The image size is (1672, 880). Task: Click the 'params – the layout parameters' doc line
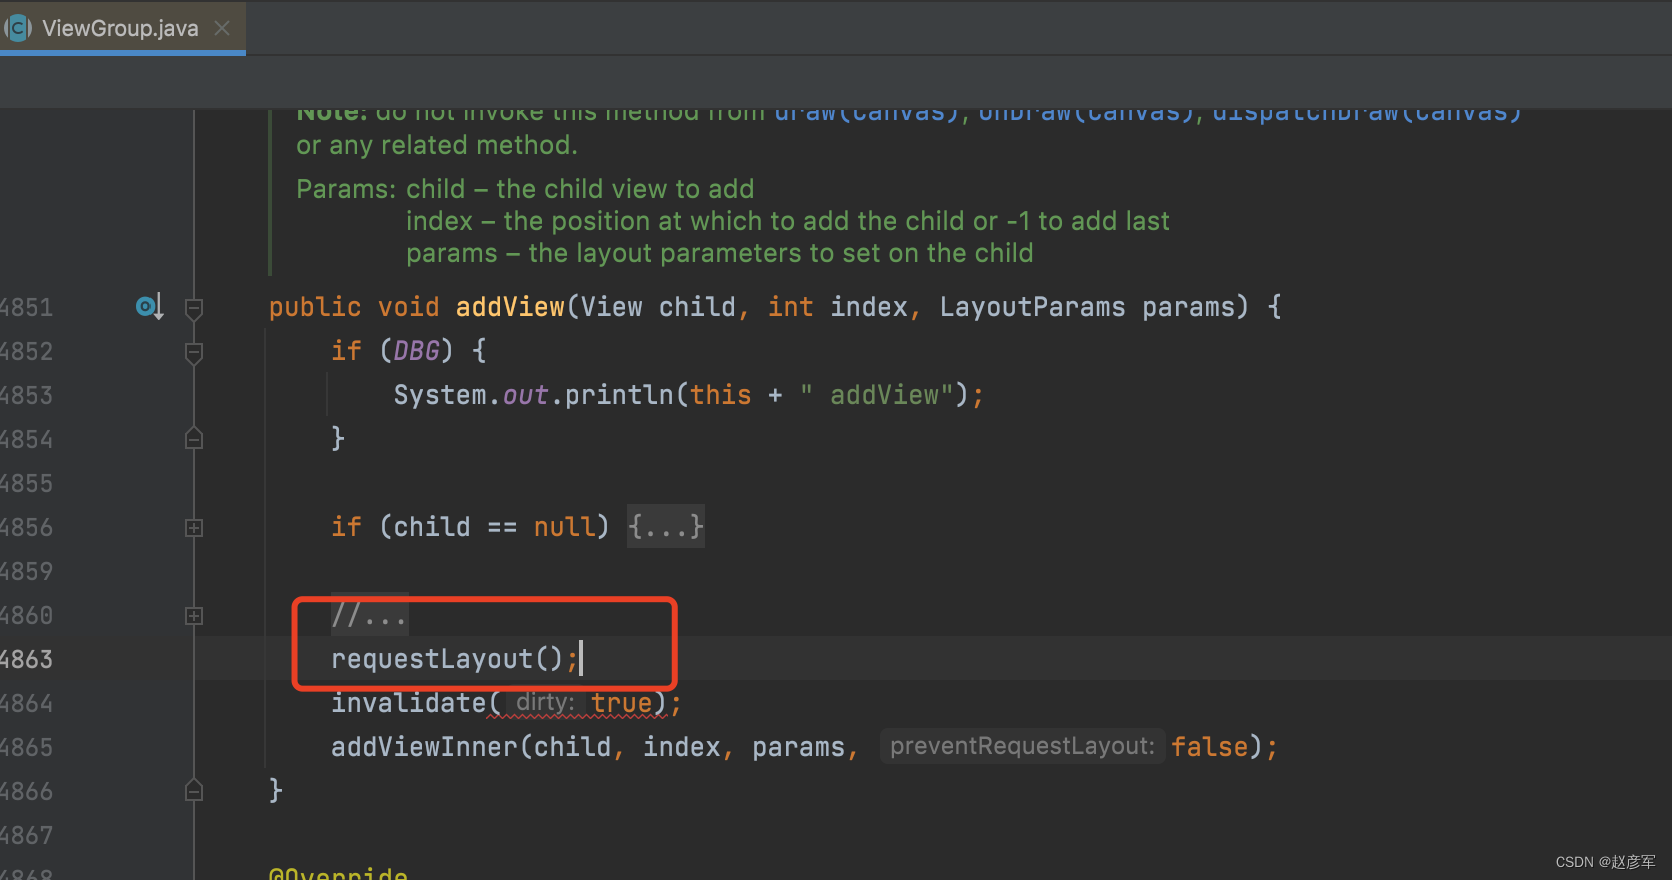click(719, 253)
